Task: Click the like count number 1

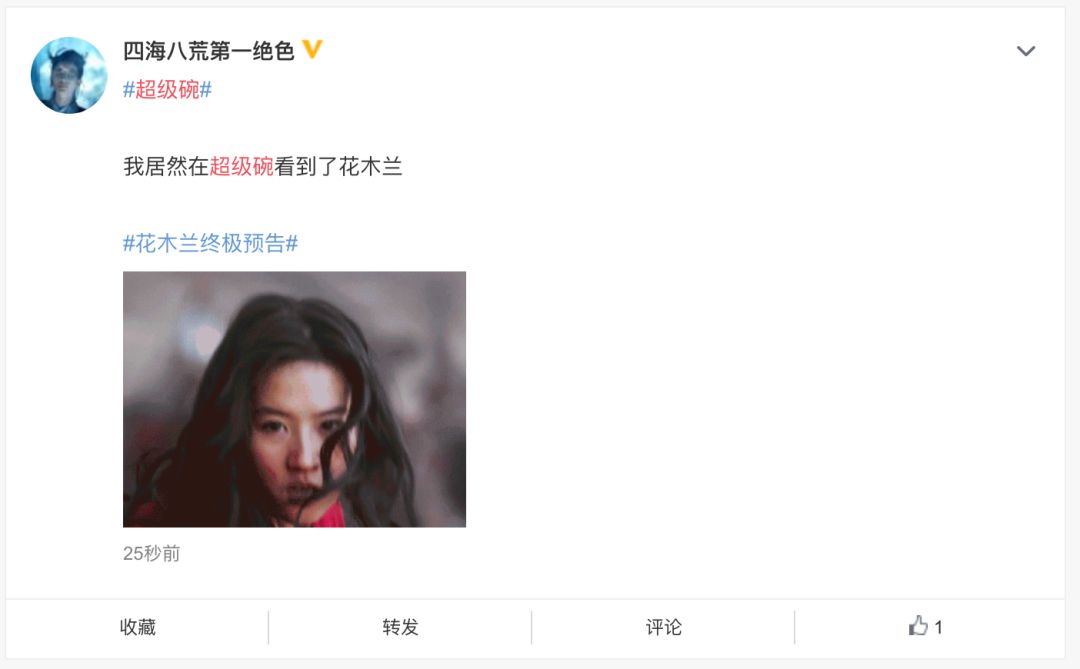Action: pos(938,627)
